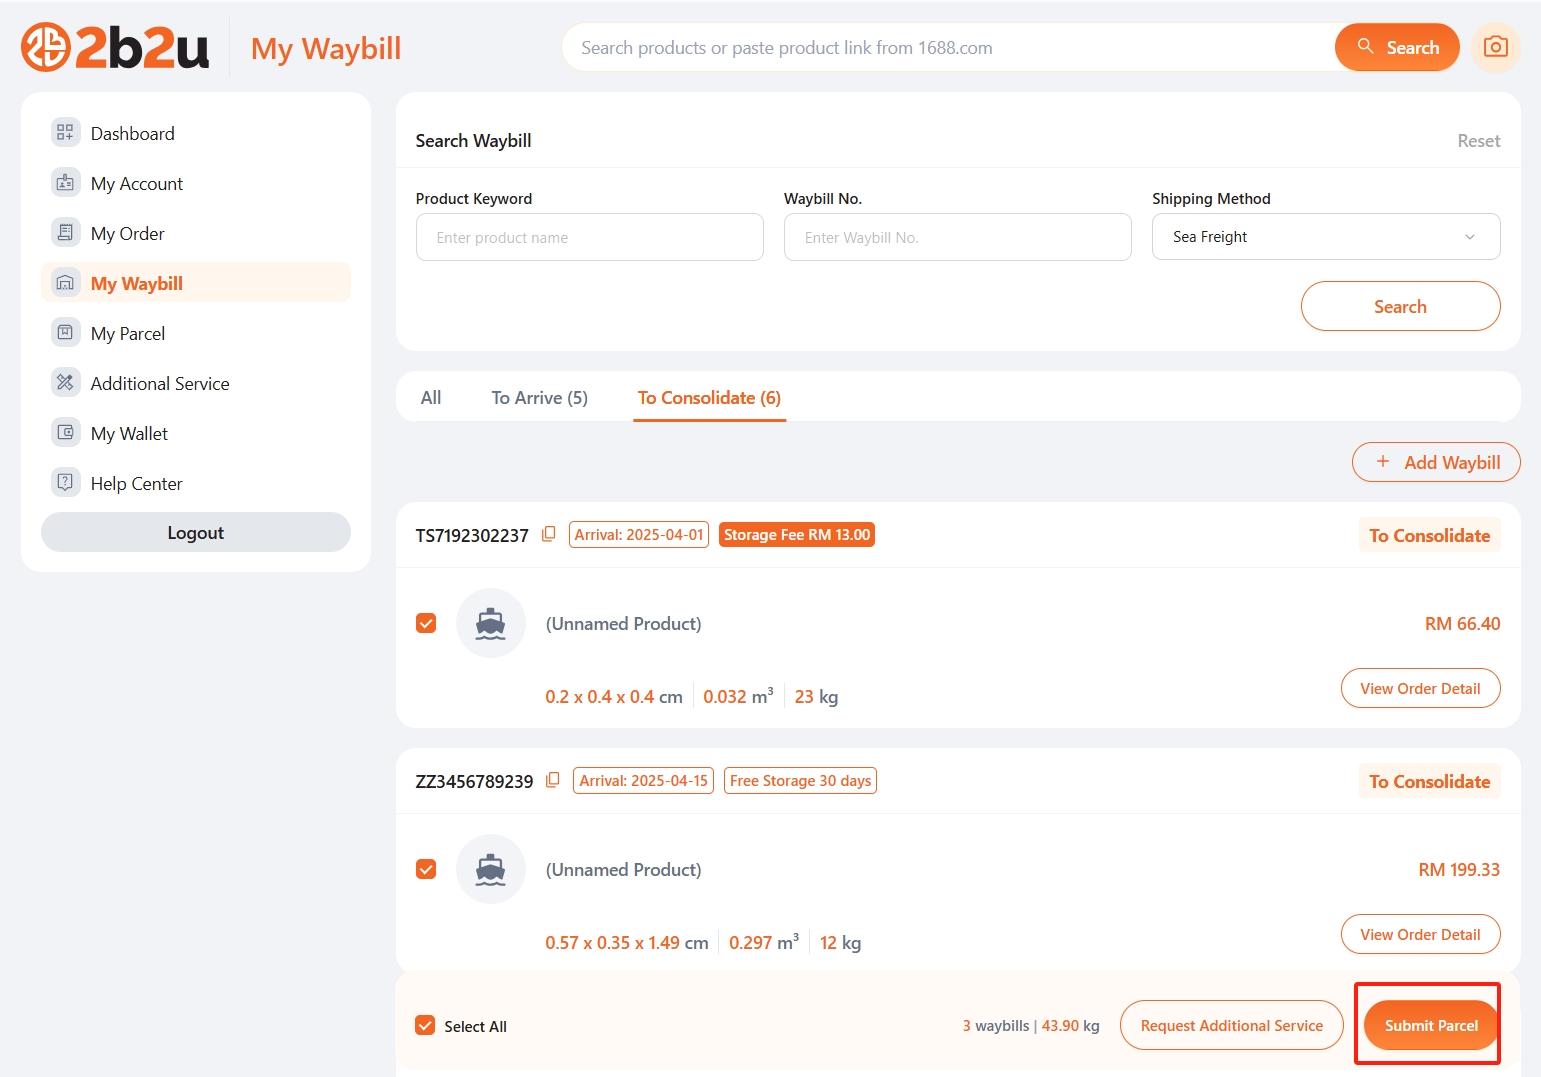
Task: Click the 2b2u logo
Action: [115, 47]
